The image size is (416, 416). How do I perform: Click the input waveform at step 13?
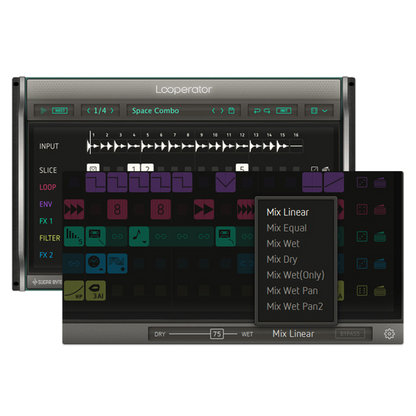[256, 146]
